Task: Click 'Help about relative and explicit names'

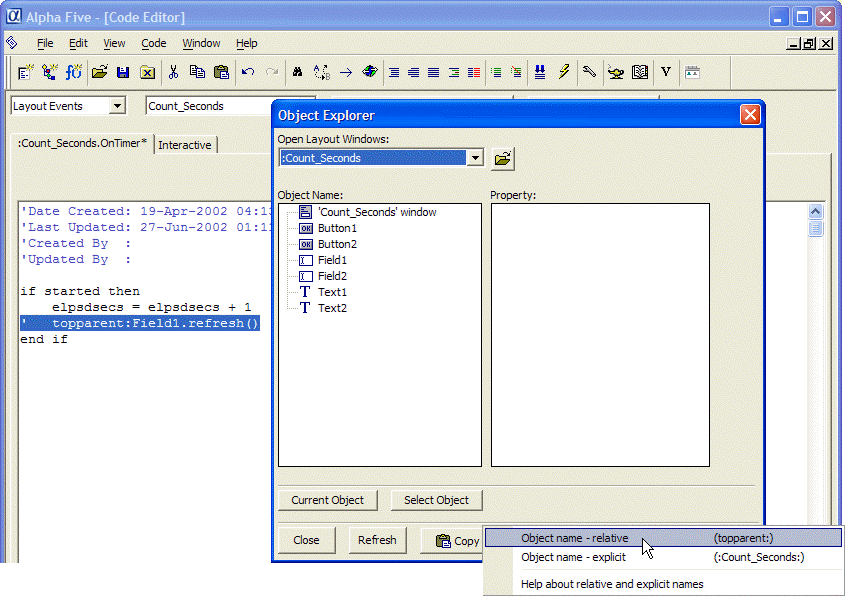Action: [663, 584]
